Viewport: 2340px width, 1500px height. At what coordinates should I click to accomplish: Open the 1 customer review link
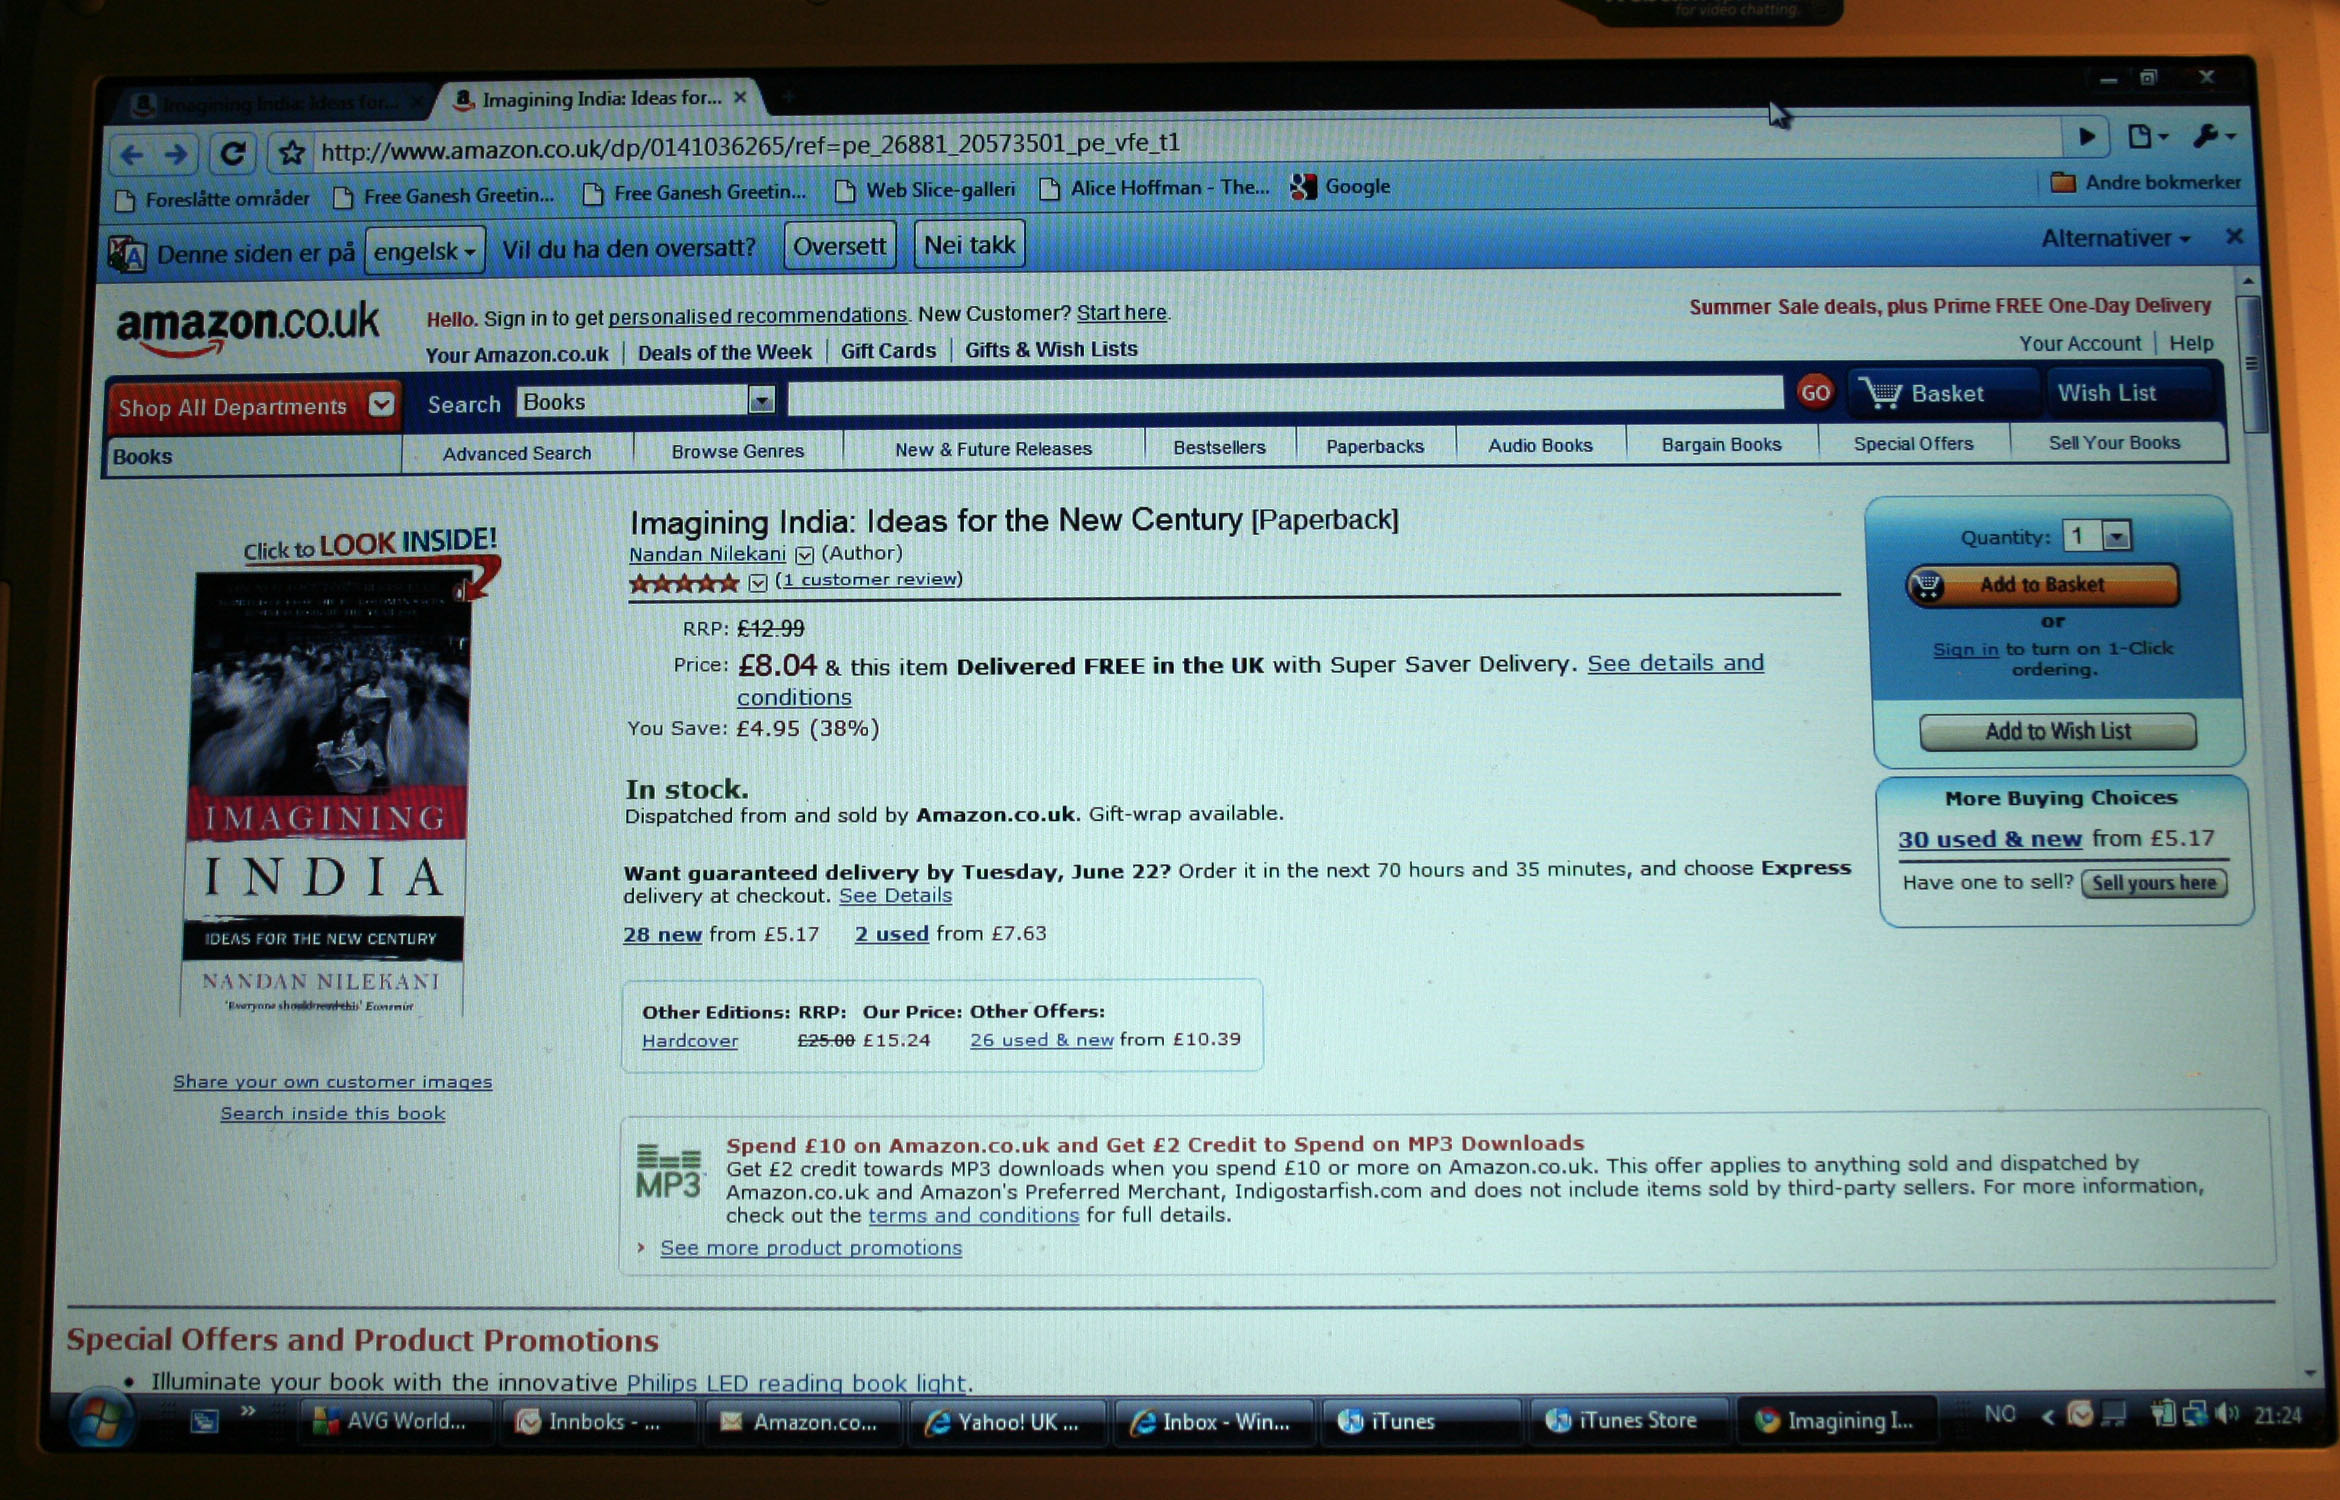(x=869, y=580)
